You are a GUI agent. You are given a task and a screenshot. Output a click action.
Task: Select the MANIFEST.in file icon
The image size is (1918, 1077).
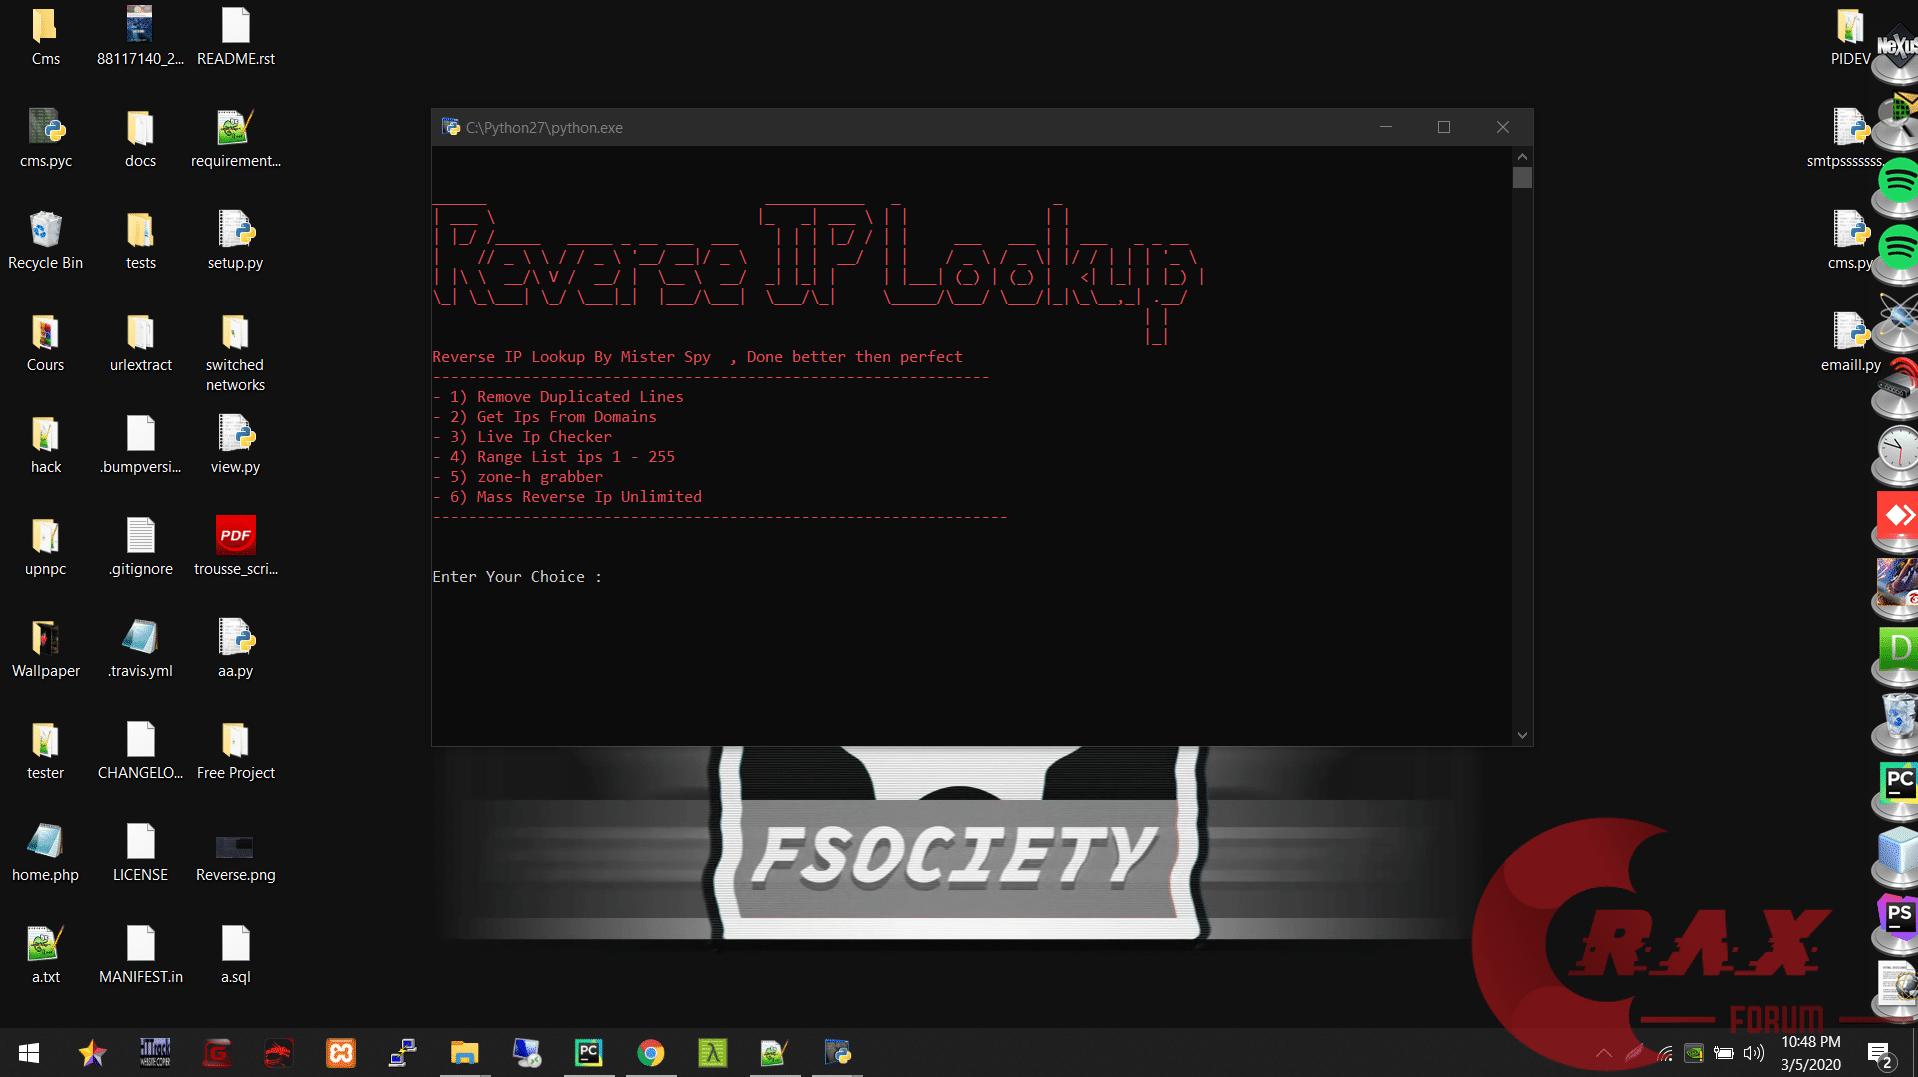[x=140, y=955]
